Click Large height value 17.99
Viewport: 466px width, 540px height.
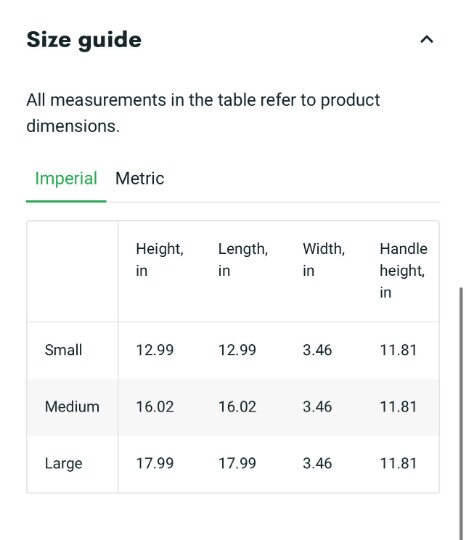155,463
